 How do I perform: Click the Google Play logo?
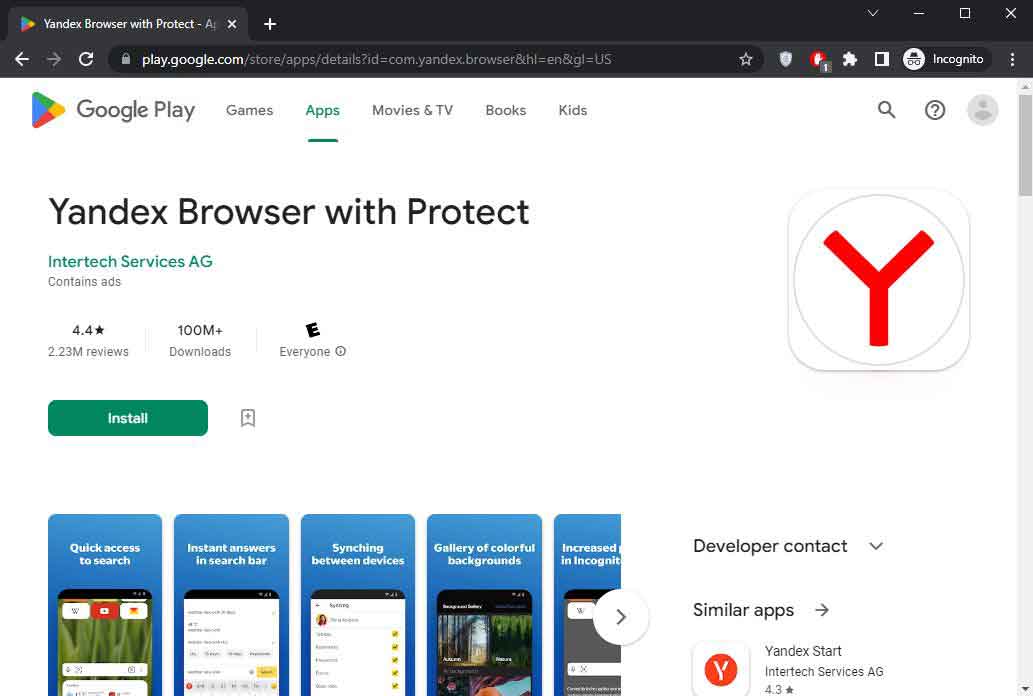113,110
